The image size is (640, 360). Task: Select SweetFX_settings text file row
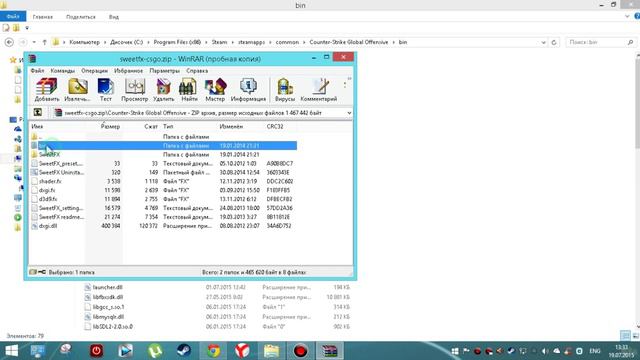click(163, 208)
